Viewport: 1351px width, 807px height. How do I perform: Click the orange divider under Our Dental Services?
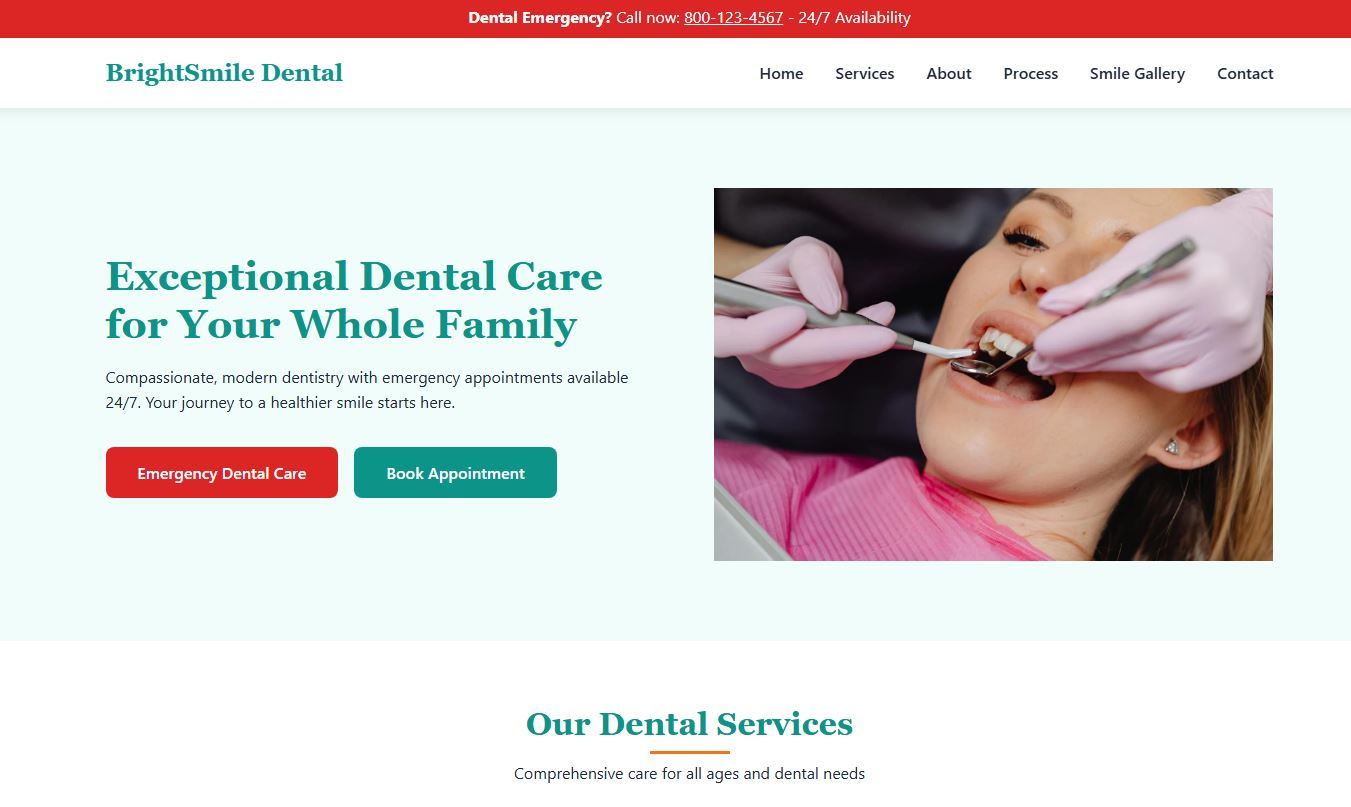coord(689,752)
